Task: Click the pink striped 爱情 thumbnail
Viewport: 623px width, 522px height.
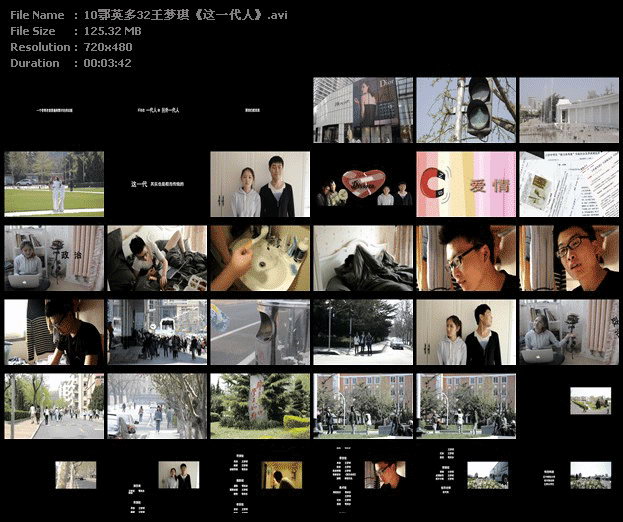Action: (465, 184)
